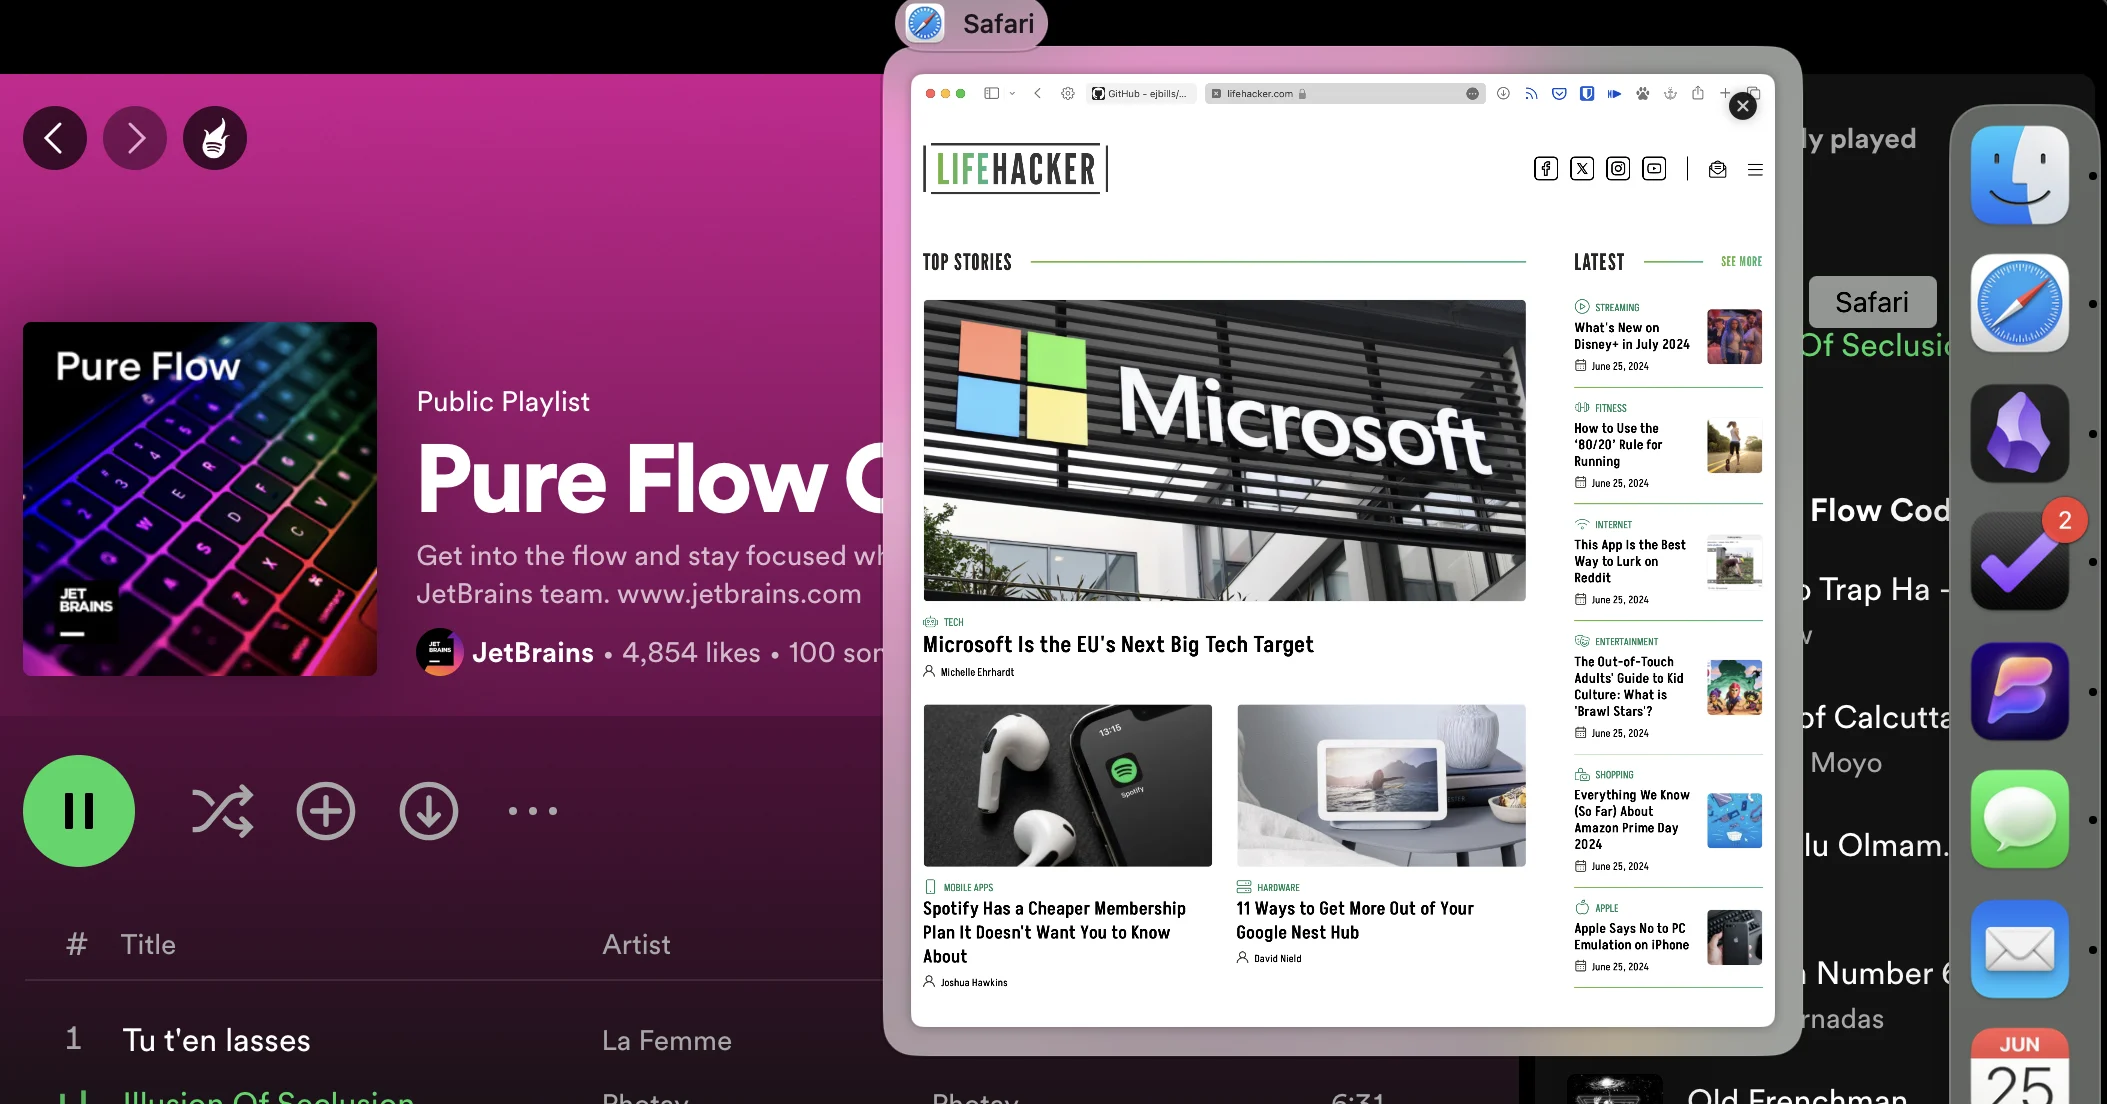This screenshot has height=1104, width=2107.
Task: Open more options for Pure Flow playlist
Action: [533, 811]
